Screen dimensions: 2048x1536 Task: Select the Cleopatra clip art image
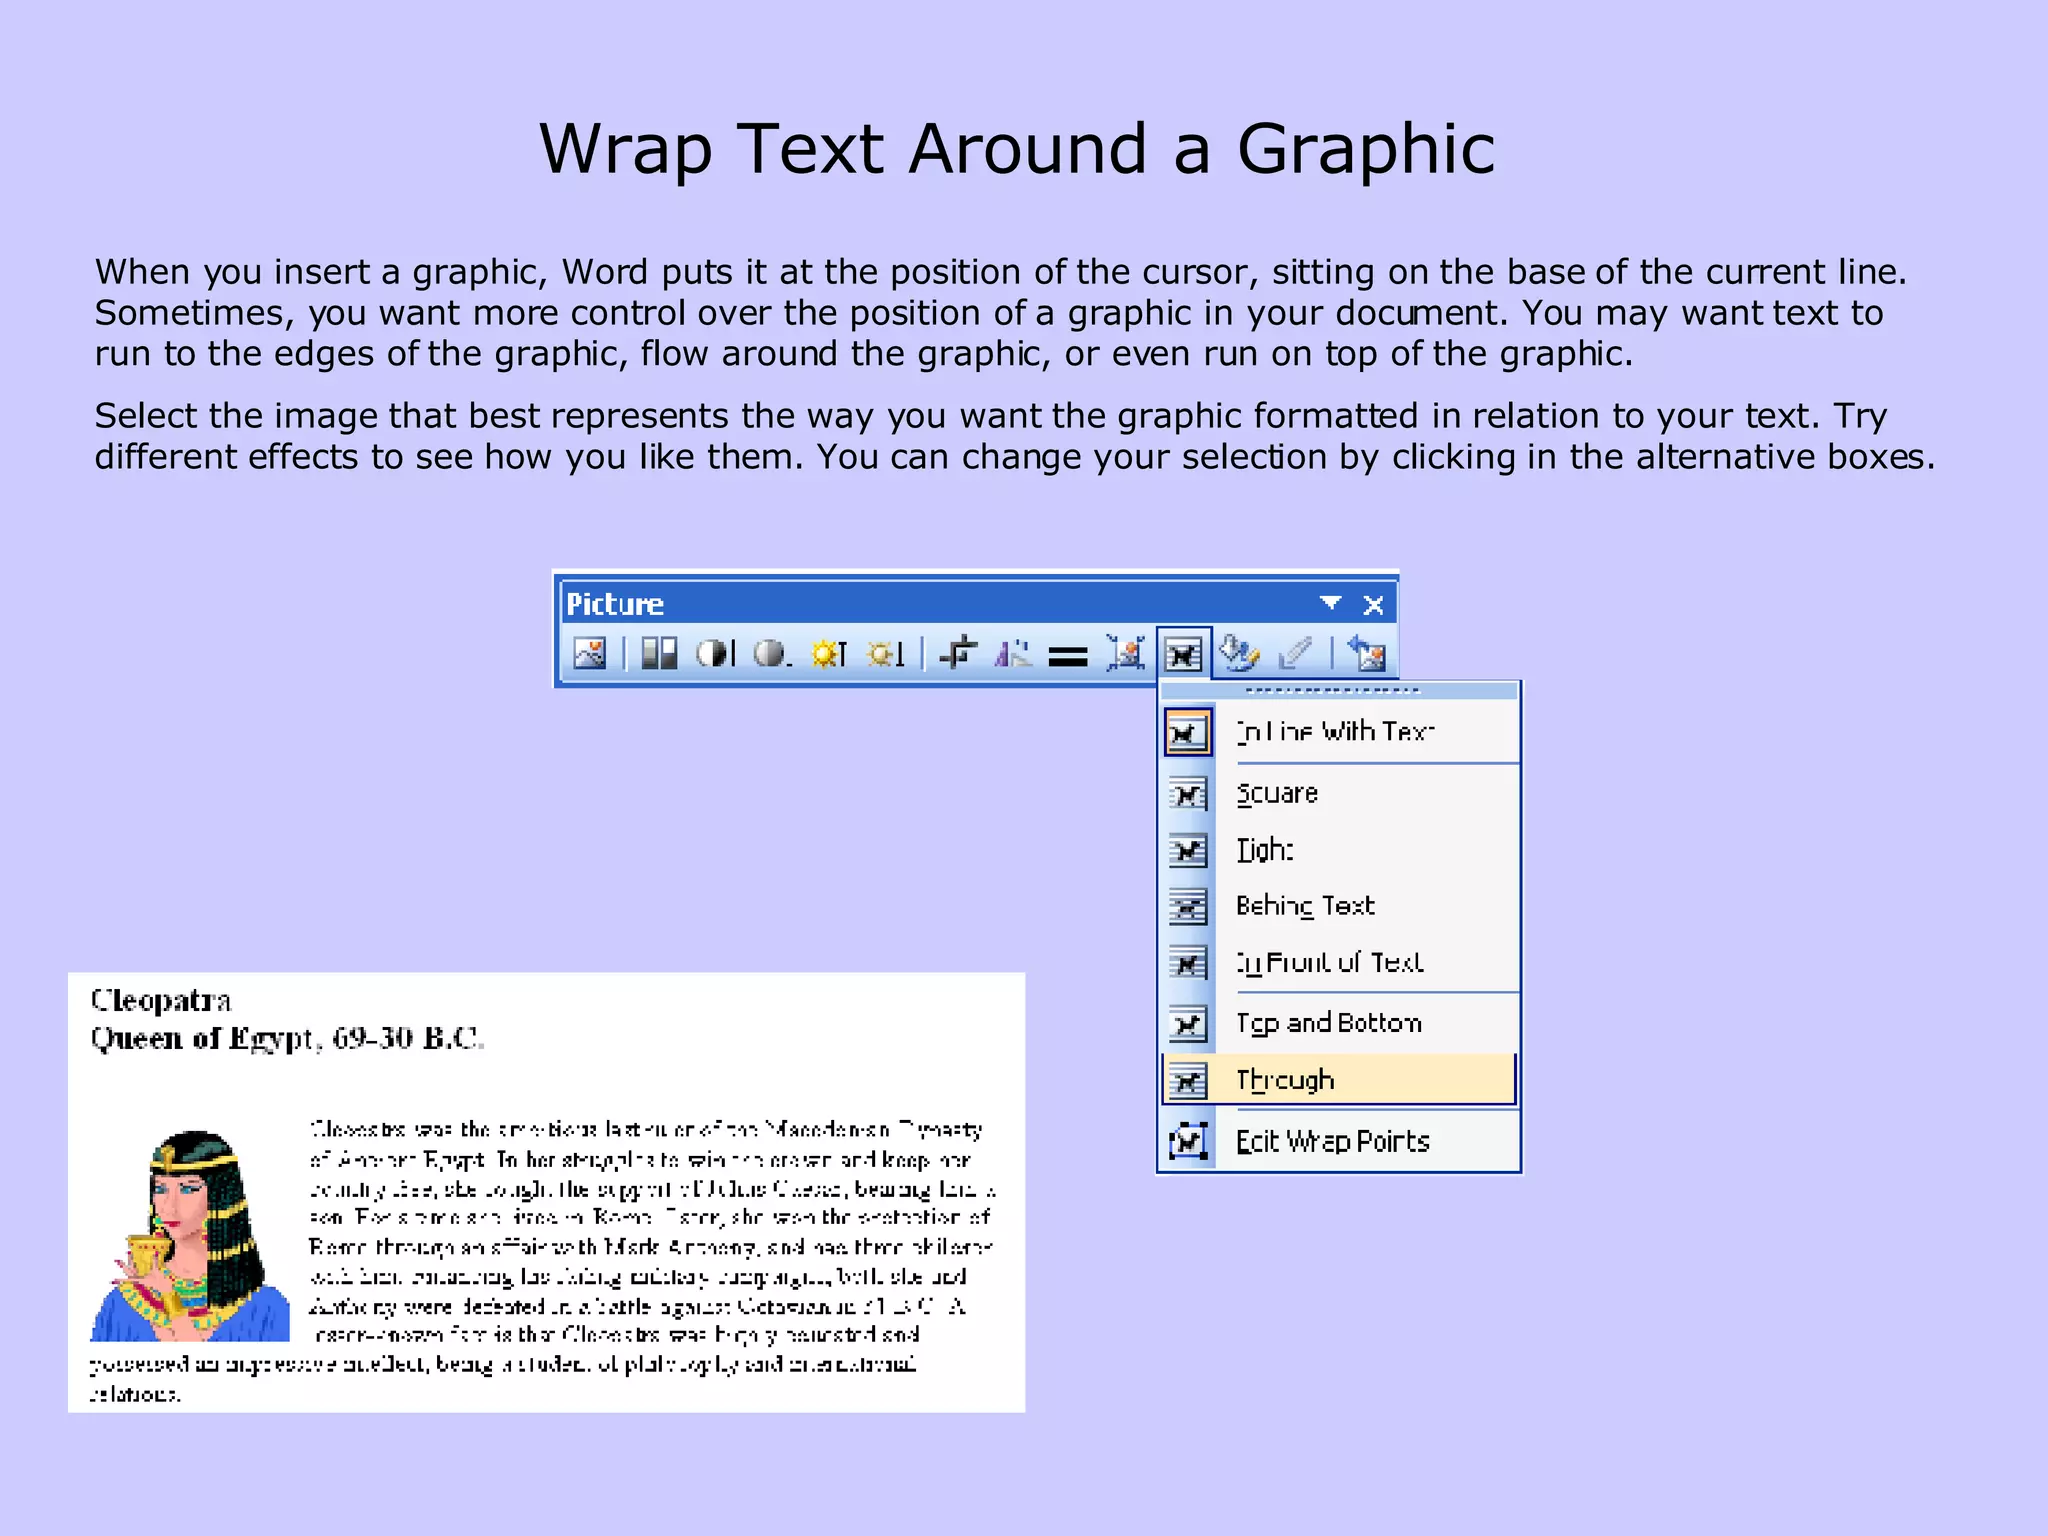[190, 1236]
